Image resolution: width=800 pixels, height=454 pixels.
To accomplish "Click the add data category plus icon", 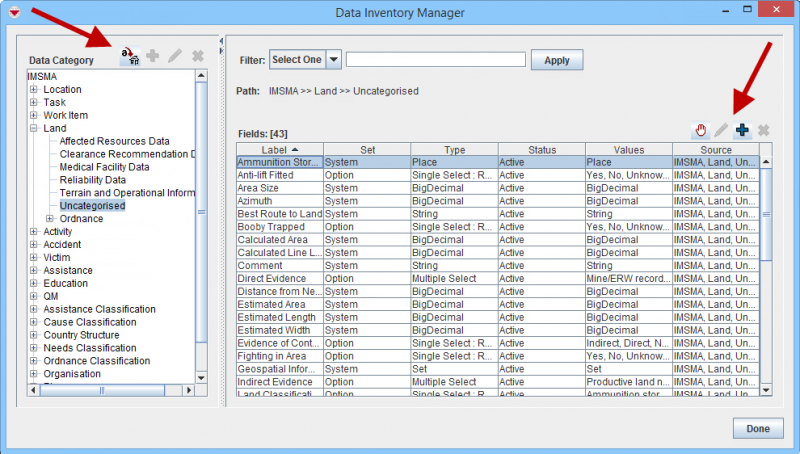I will (153, 57).
